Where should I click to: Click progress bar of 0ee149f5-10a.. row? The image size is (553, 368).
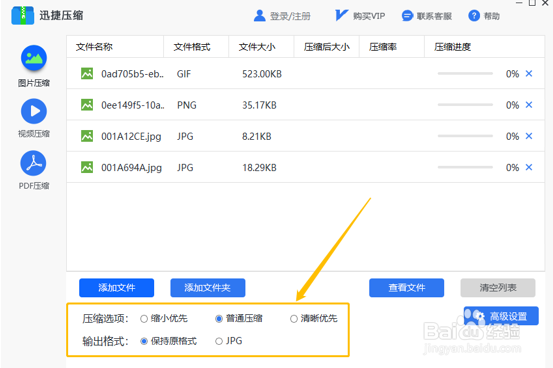(465, 105)
